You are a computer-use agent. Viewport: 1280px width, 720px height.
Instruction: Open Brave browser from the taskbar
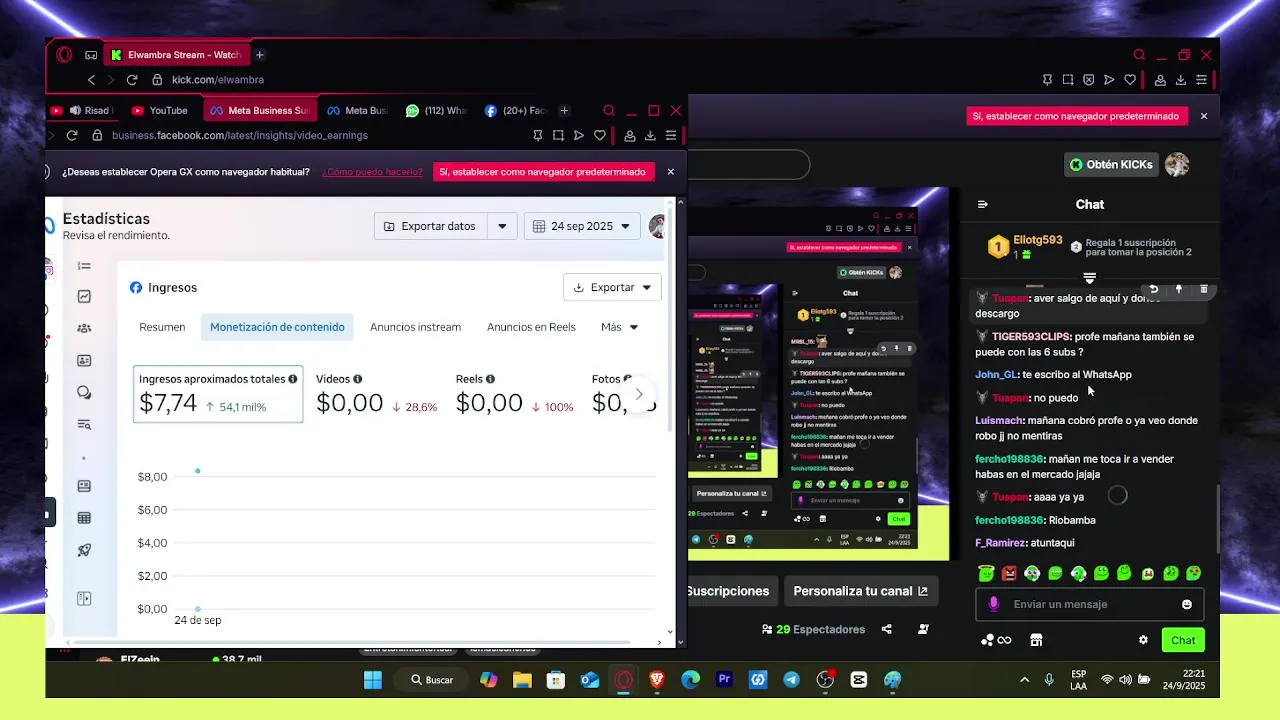tap(657, 680)
